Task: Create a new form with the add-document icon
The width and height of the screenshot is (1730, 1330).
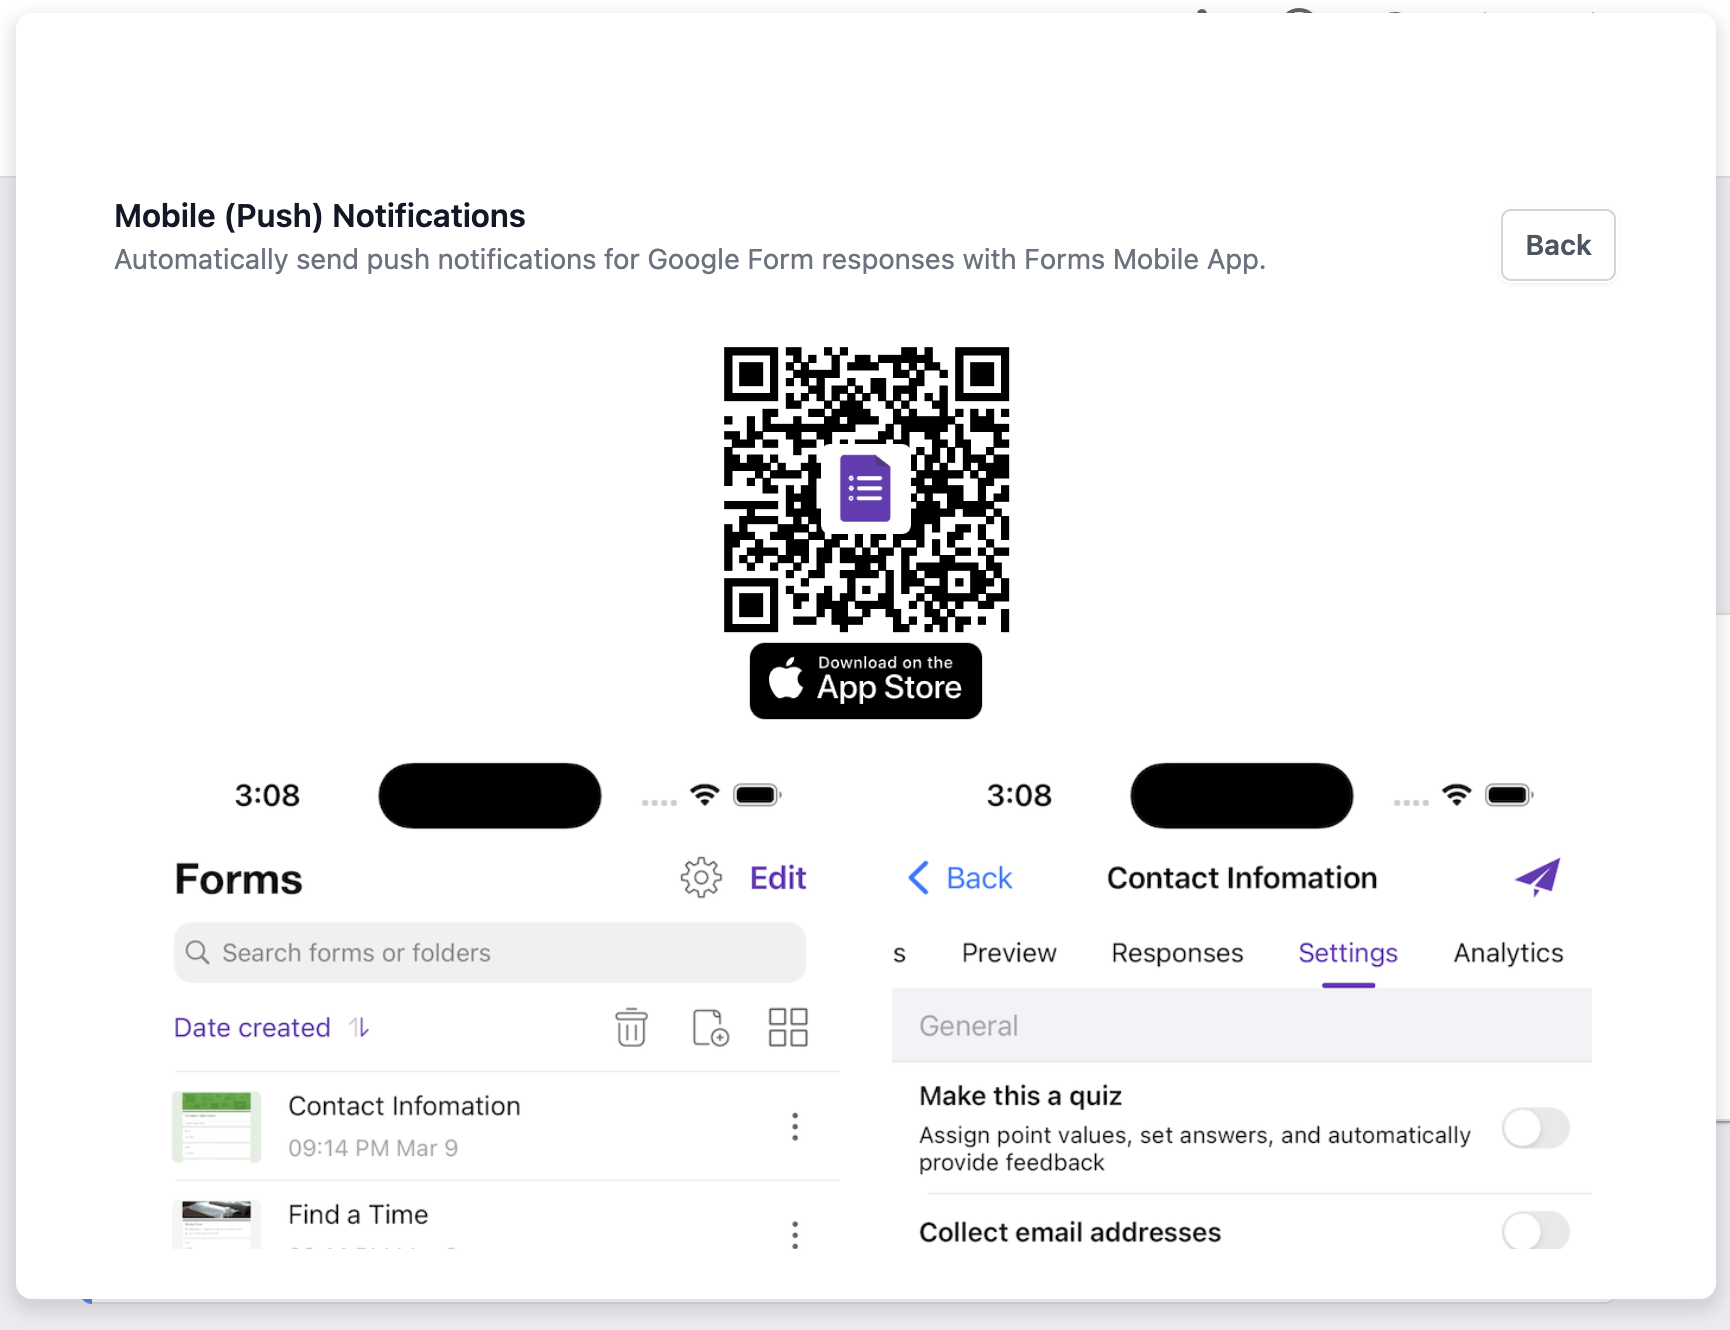Action: (710, 1027)
